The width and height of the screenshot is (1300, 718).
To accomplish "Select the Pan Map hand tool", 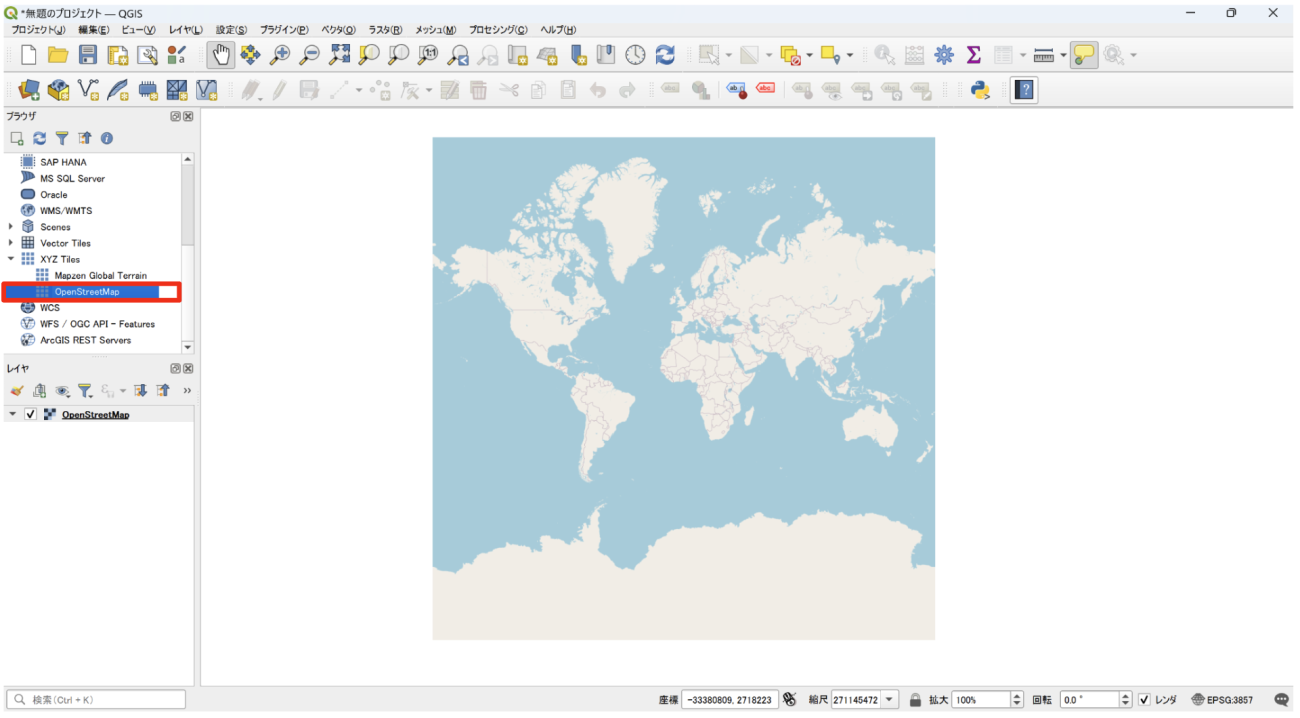I will click(221, 56).
